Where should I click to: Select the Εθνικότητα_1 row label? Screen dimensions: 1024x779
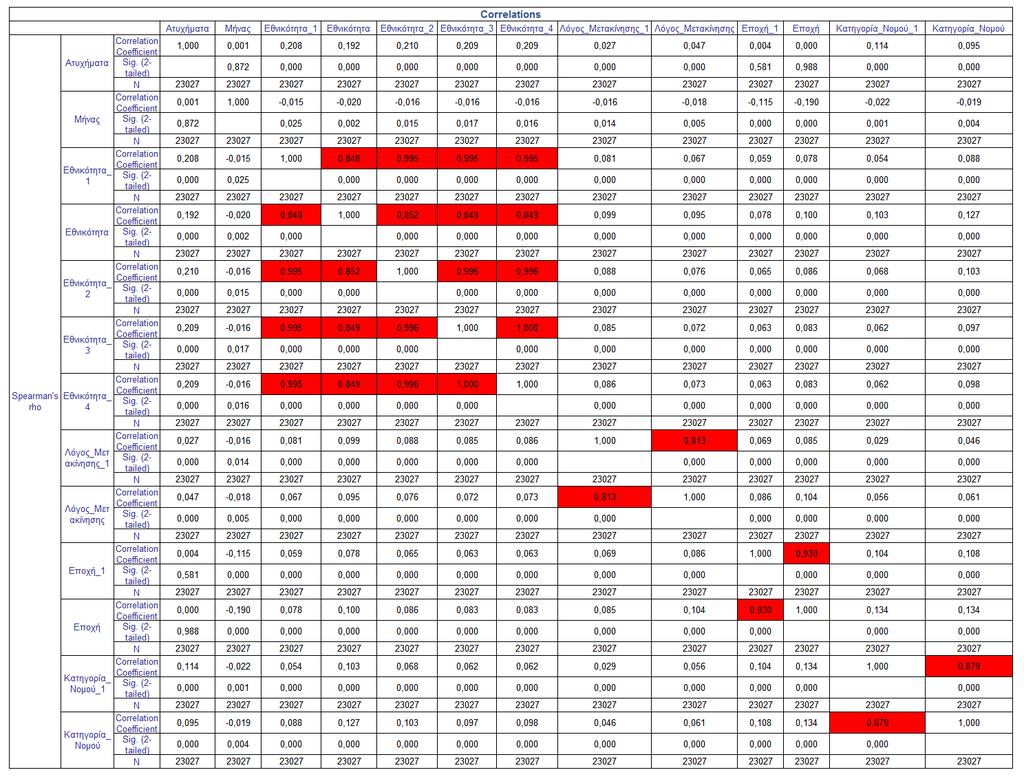(x=87, y=175)
